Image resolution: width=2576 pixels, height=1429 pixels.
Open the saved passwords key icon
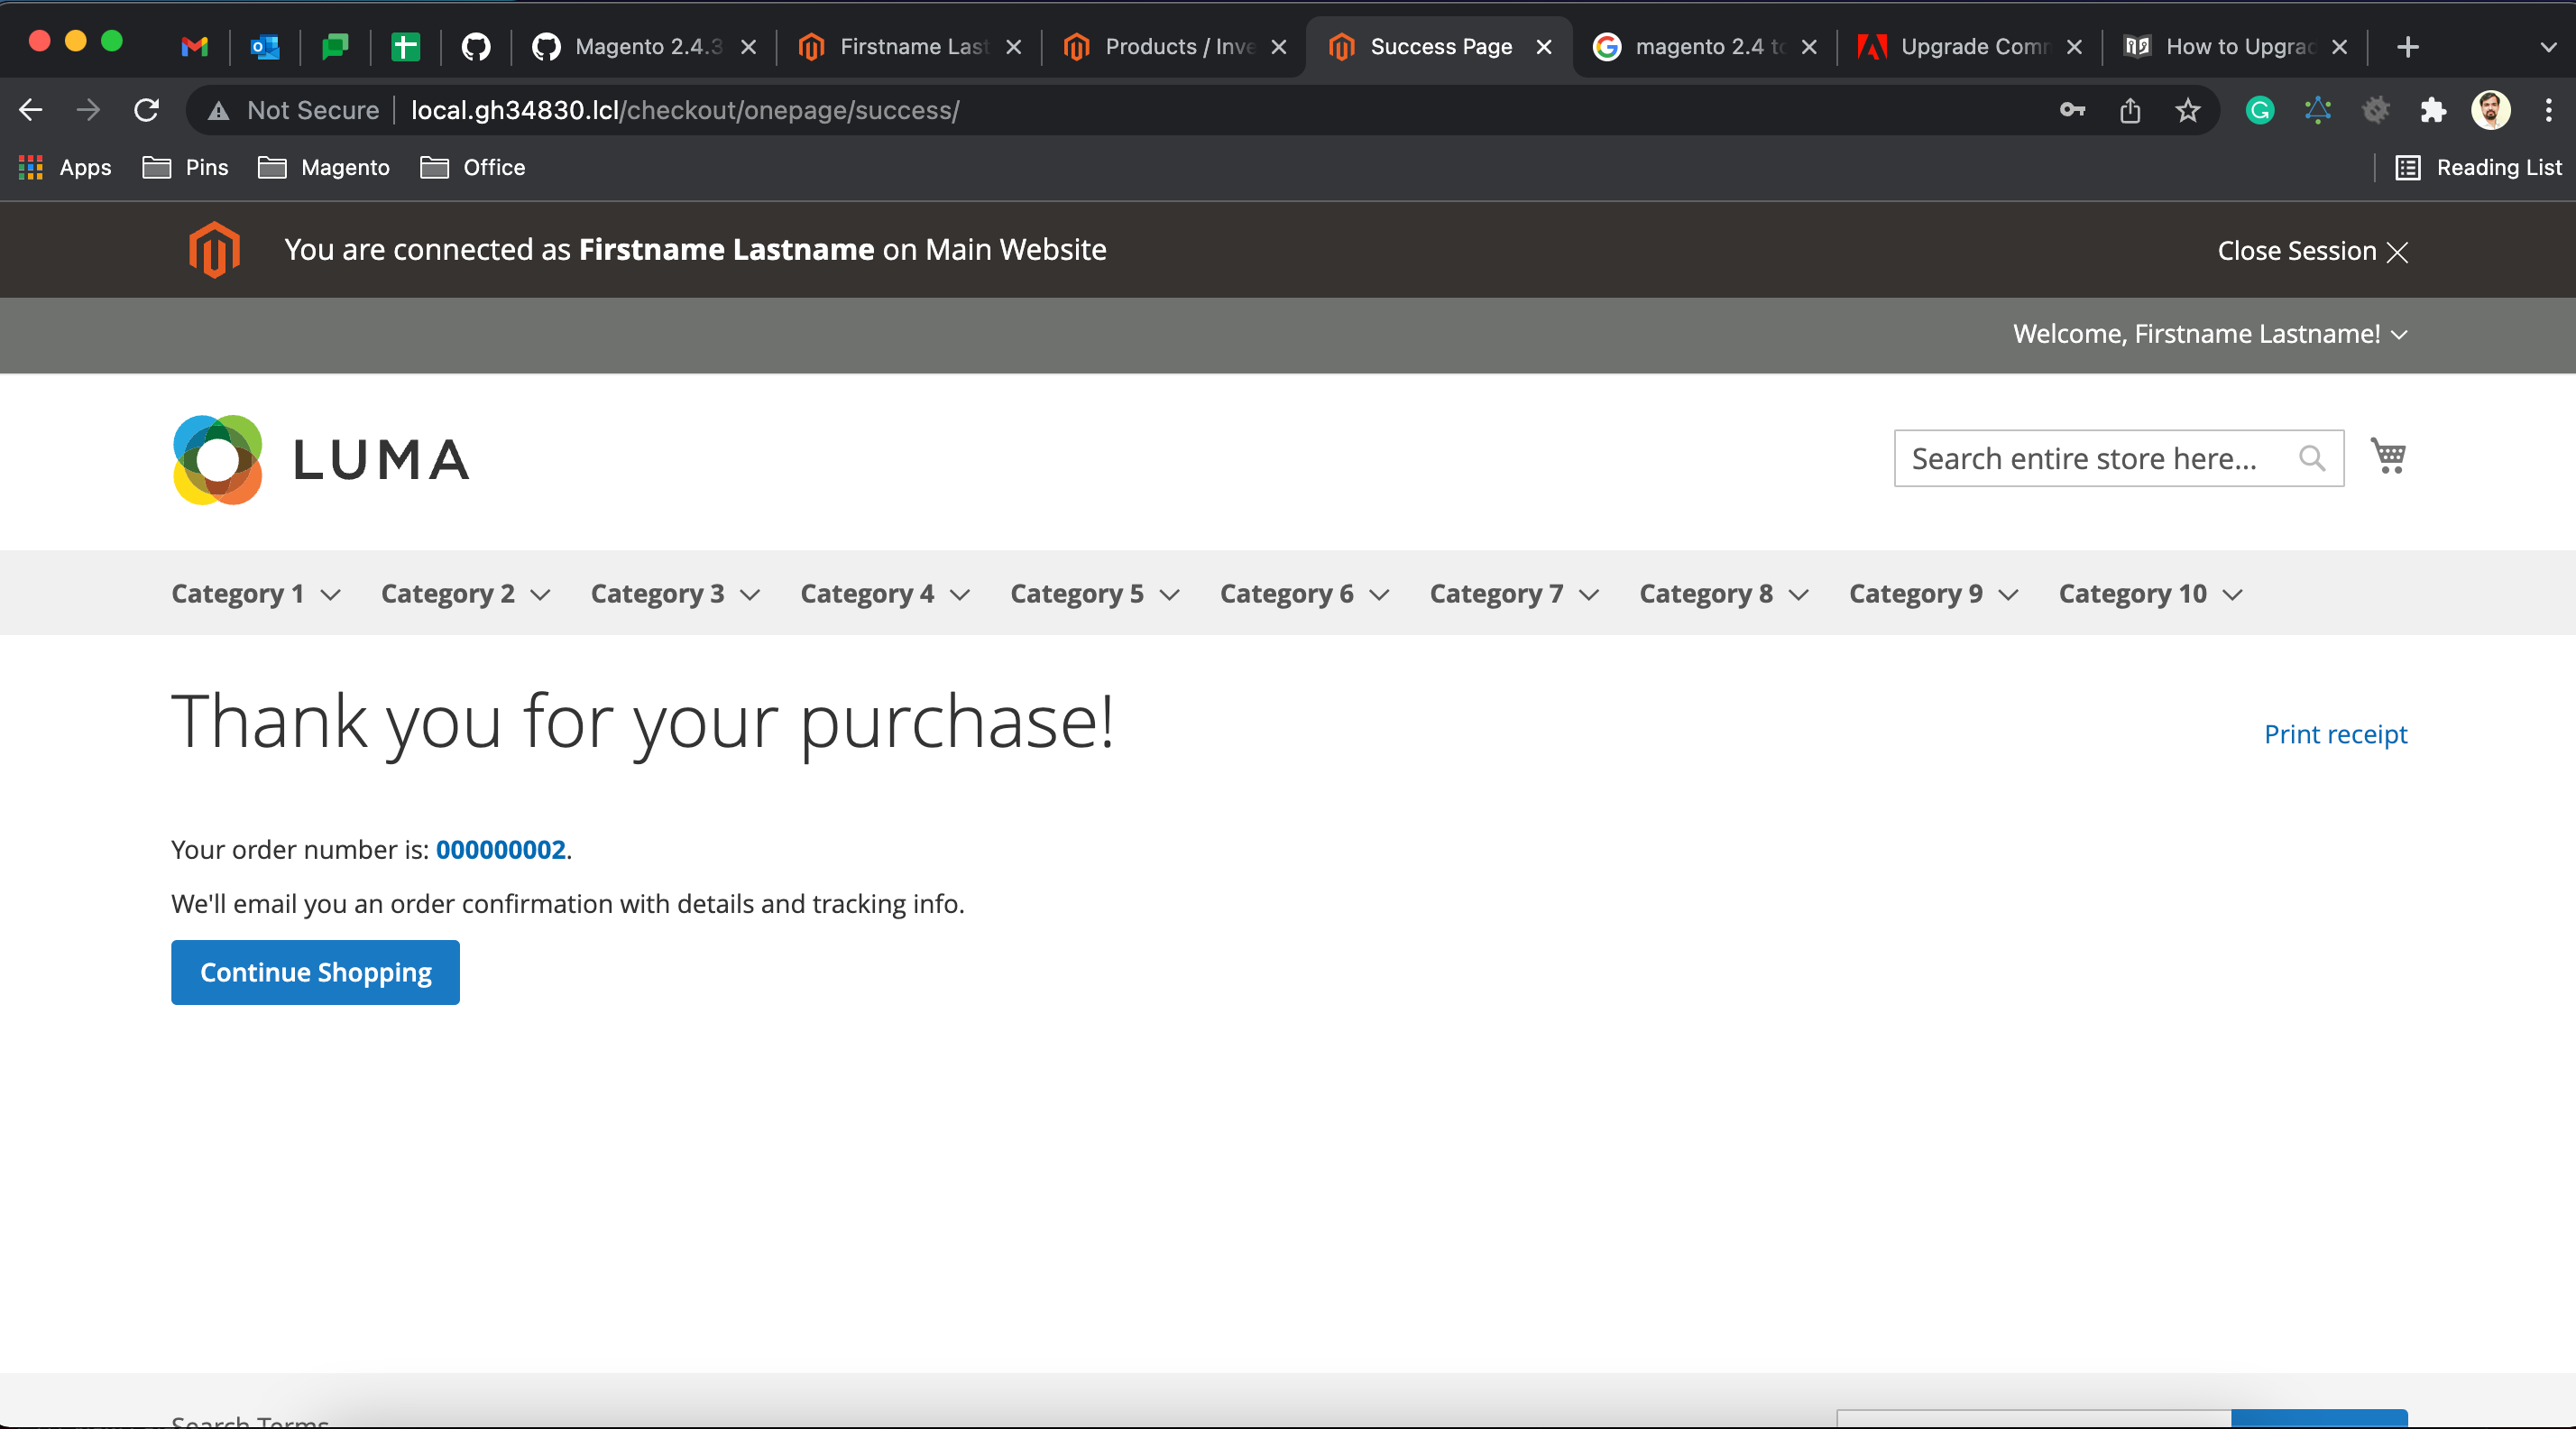[2071, 110]
